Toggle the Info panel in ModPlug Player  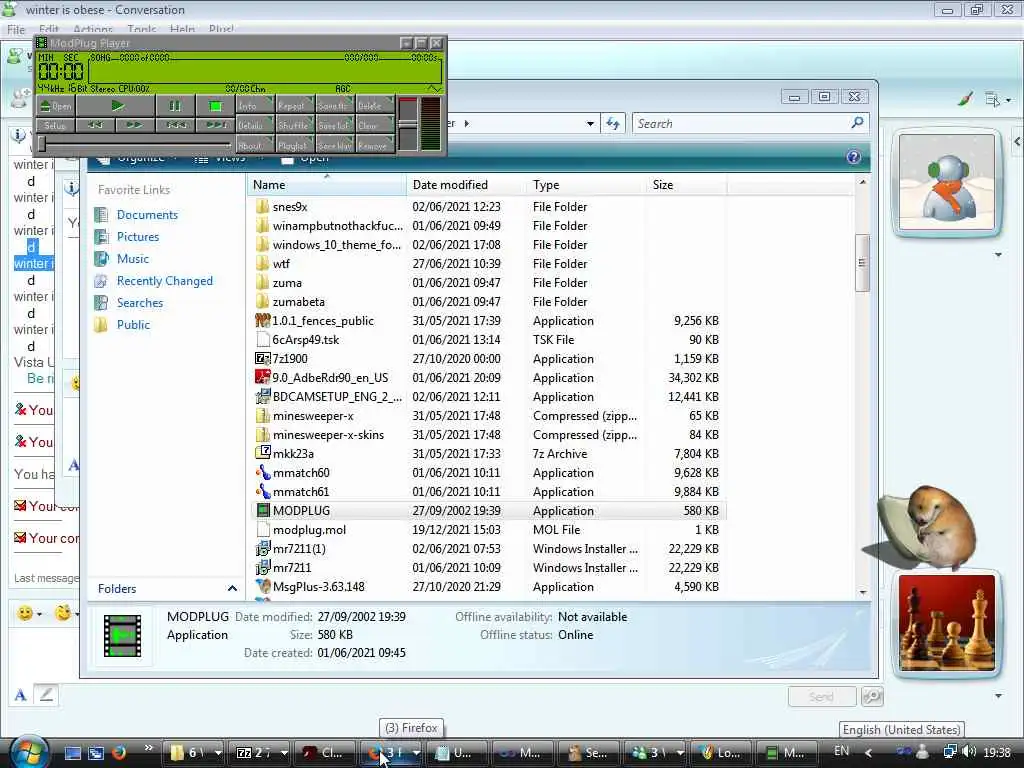click(253, 105)
